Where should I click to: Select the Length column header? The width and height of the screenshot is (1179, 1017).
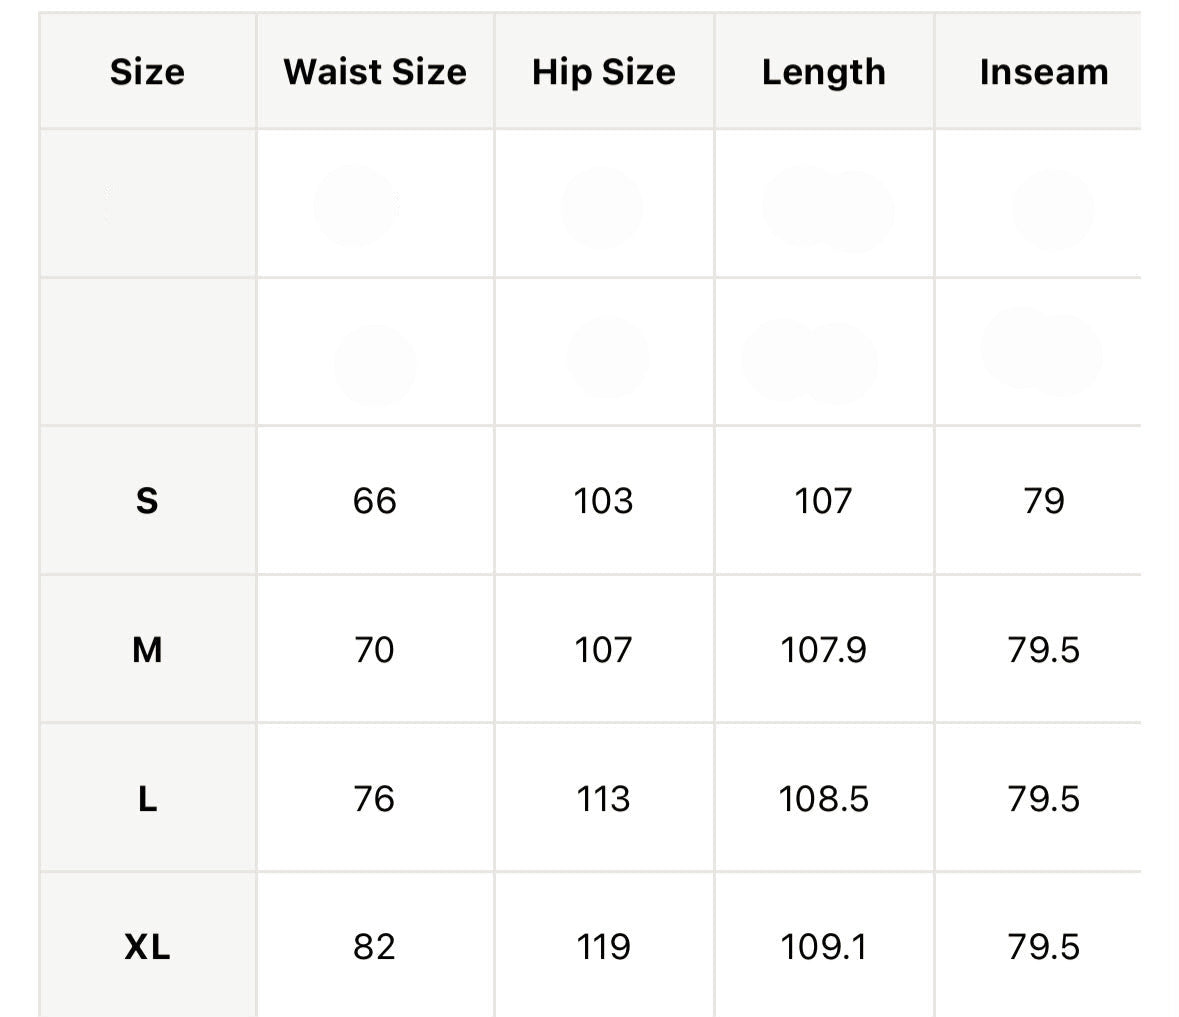[824, 73]
